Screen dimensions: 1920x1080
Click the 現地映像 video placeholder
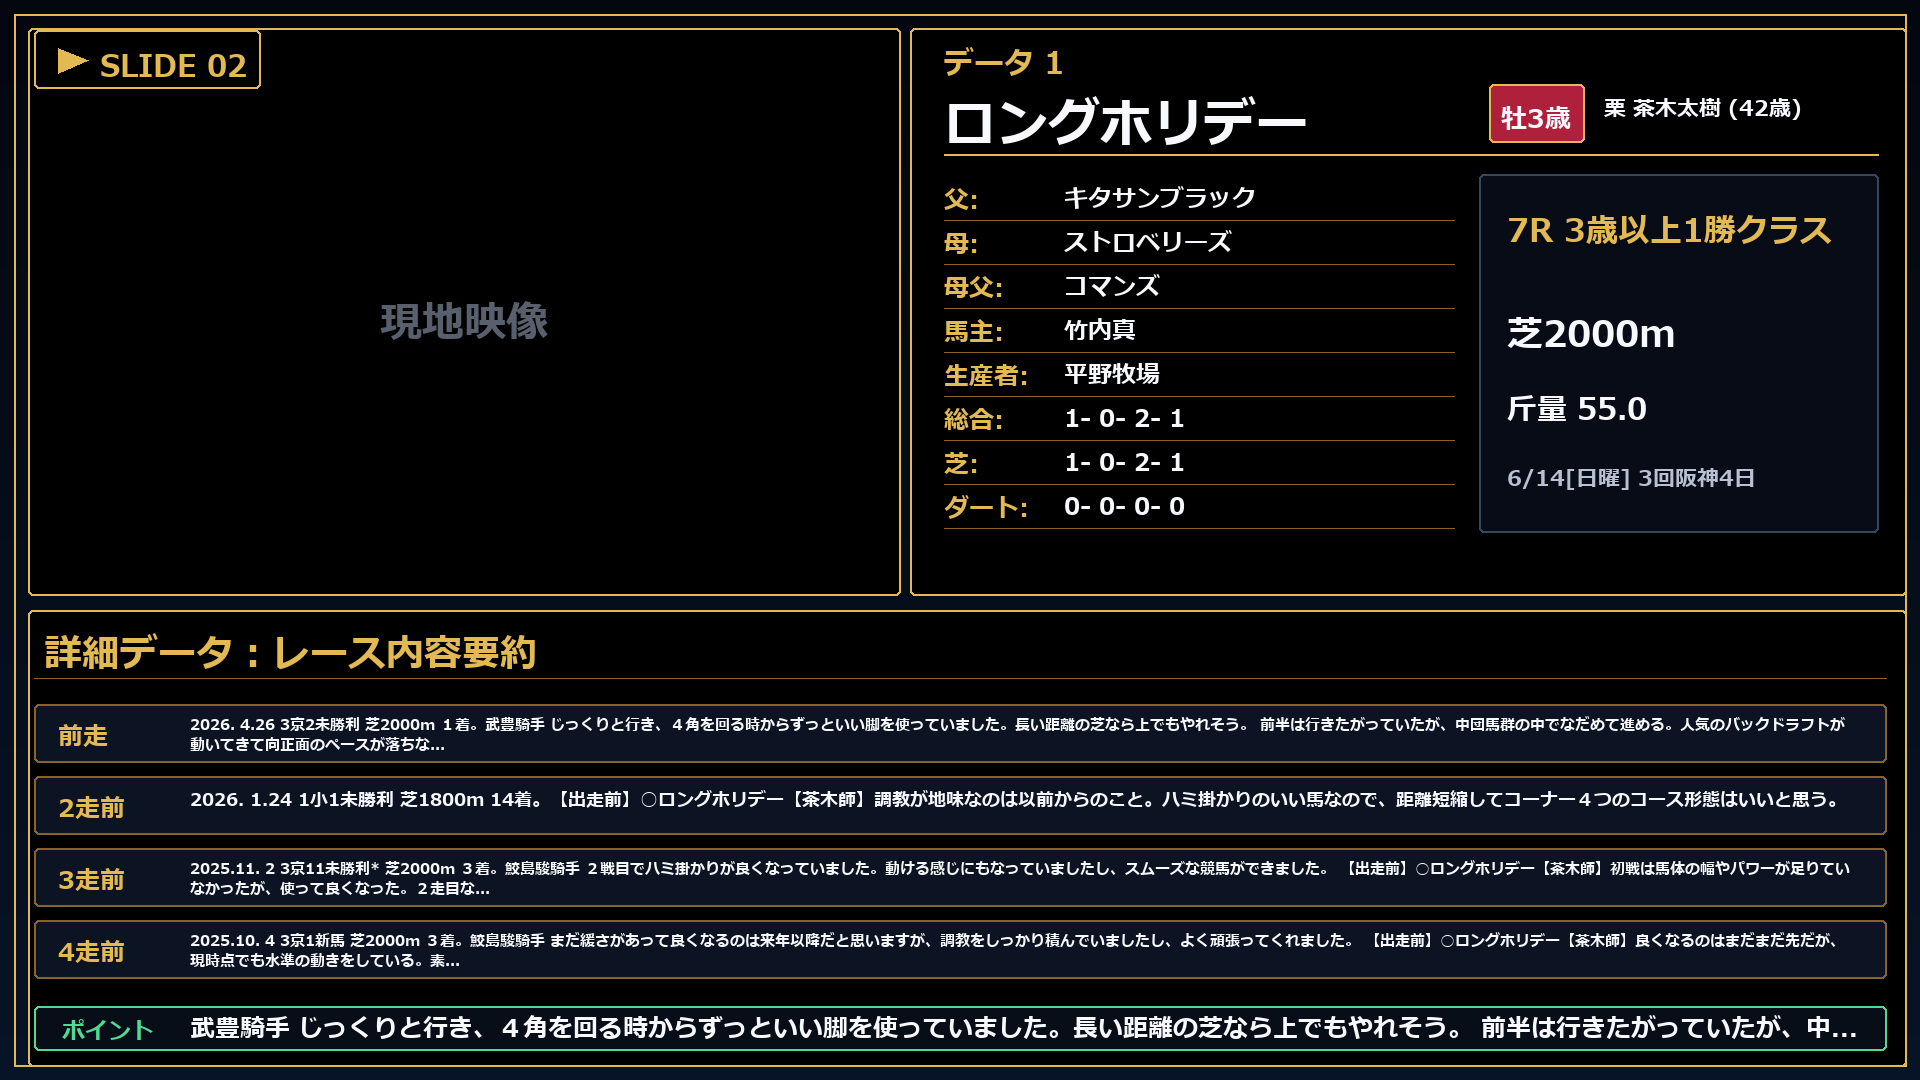(464, 321)
